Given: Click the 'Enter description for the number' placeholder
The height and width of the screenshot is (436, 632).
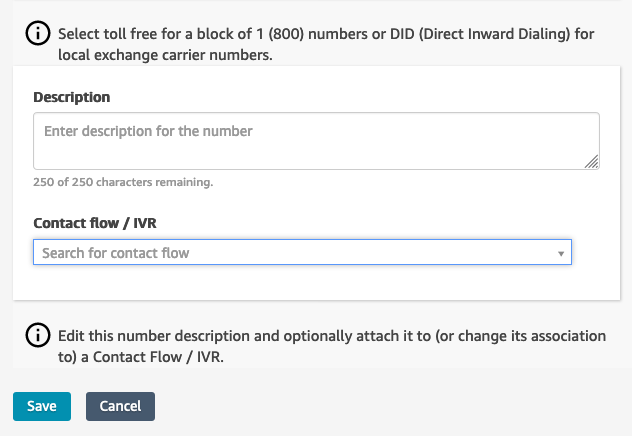Looking at the screenshot, I should point(148,131).
